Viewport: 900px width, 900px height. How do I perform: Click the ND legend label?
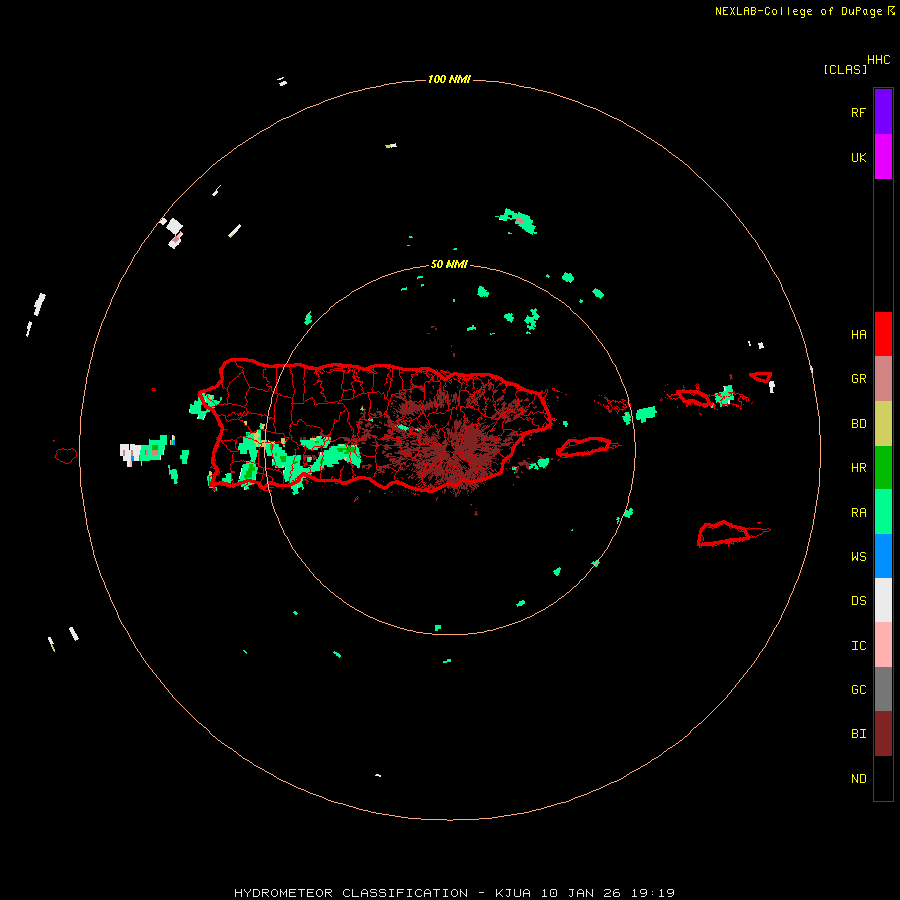tap(858, 779)
